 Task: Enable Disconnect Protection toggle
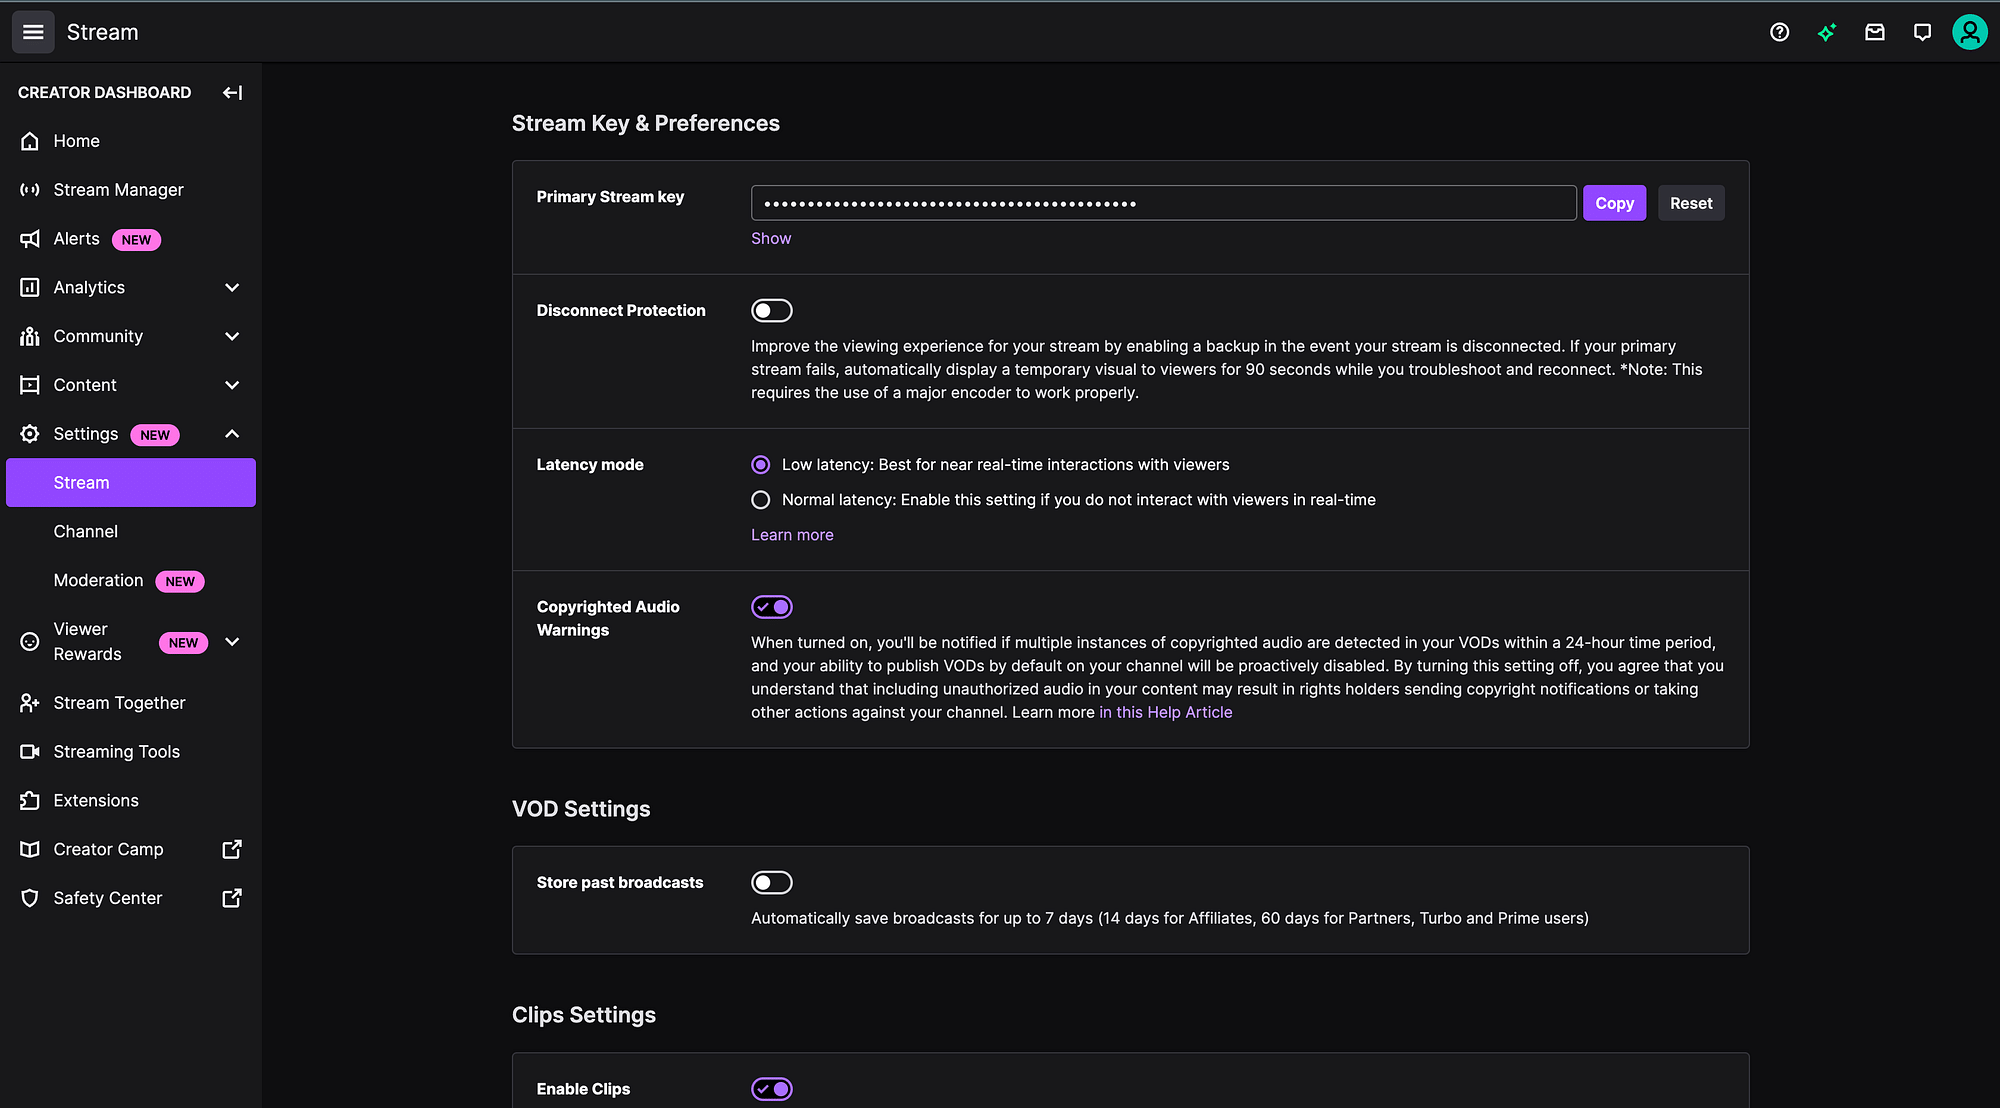click(x=772, y=311)
